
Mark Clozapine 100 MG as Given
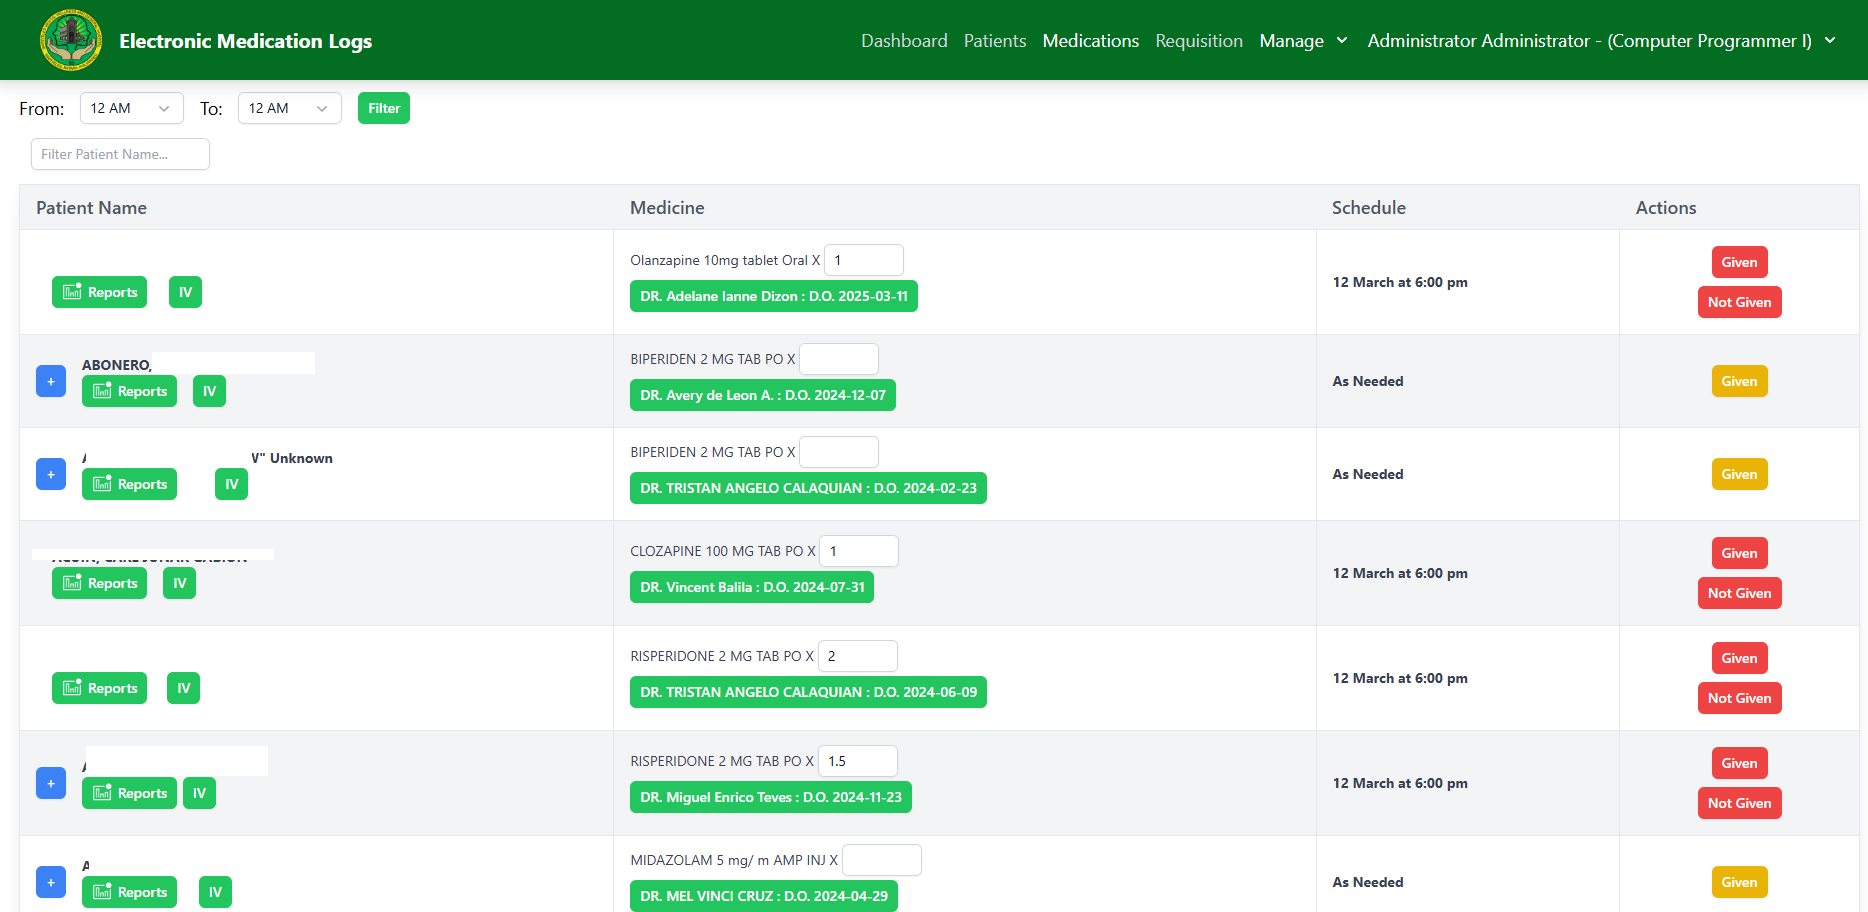1739,553
